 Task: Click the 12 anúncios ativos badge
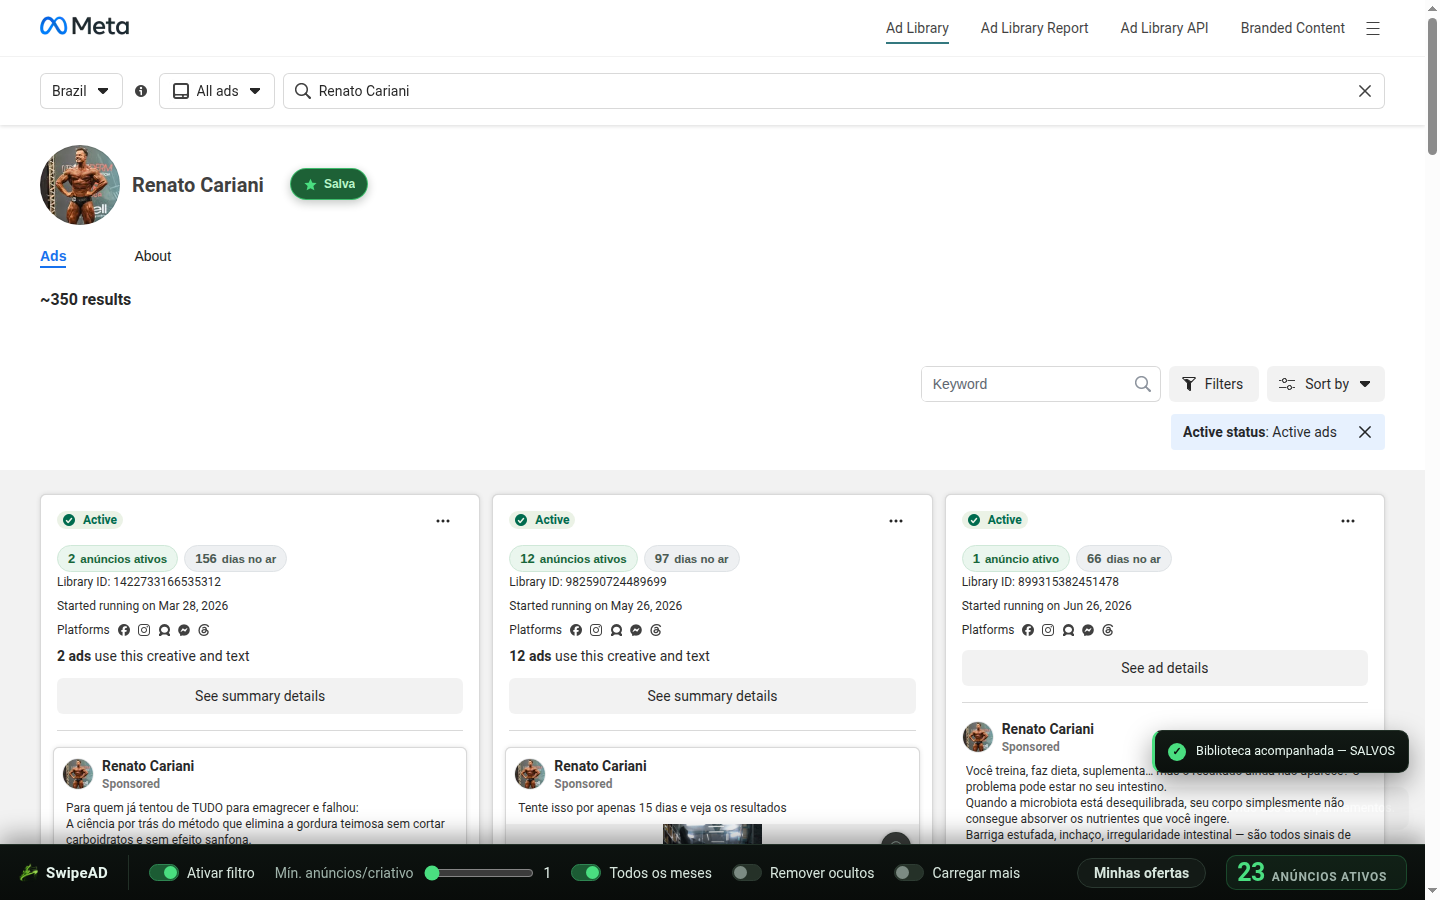pyautogui.click(x=574, y=559)
